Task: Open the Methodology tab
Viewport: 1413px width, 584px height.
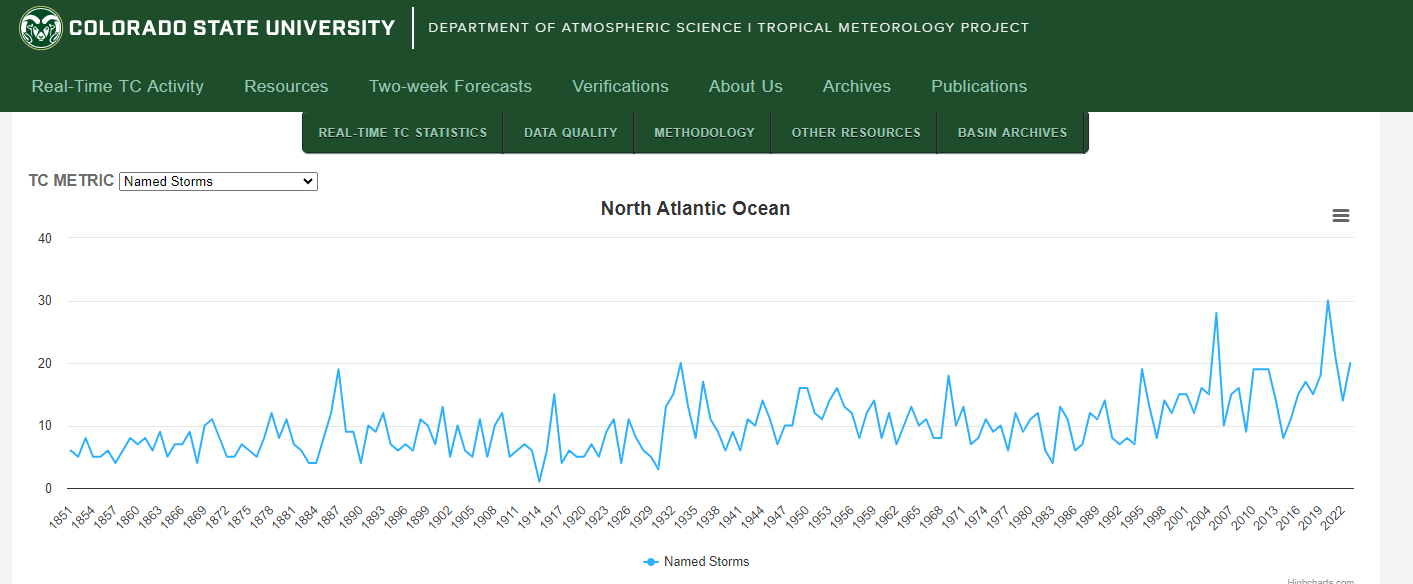Action: (704, 132)
